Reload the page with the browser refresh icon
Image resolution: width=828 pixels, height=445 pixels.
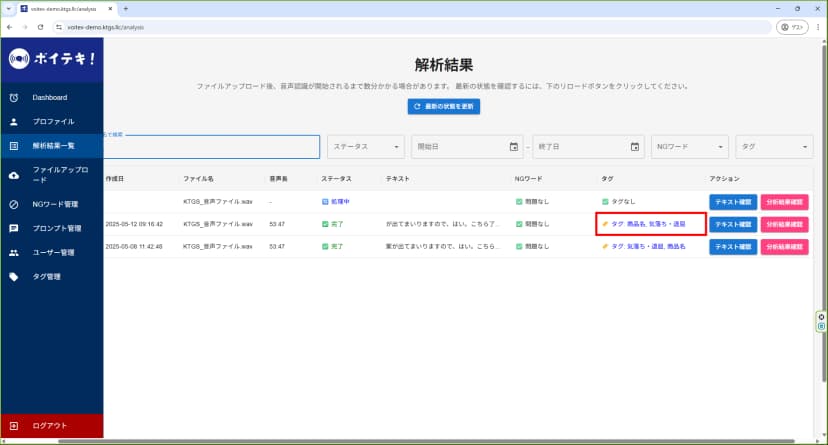click(x=41, y=27)
